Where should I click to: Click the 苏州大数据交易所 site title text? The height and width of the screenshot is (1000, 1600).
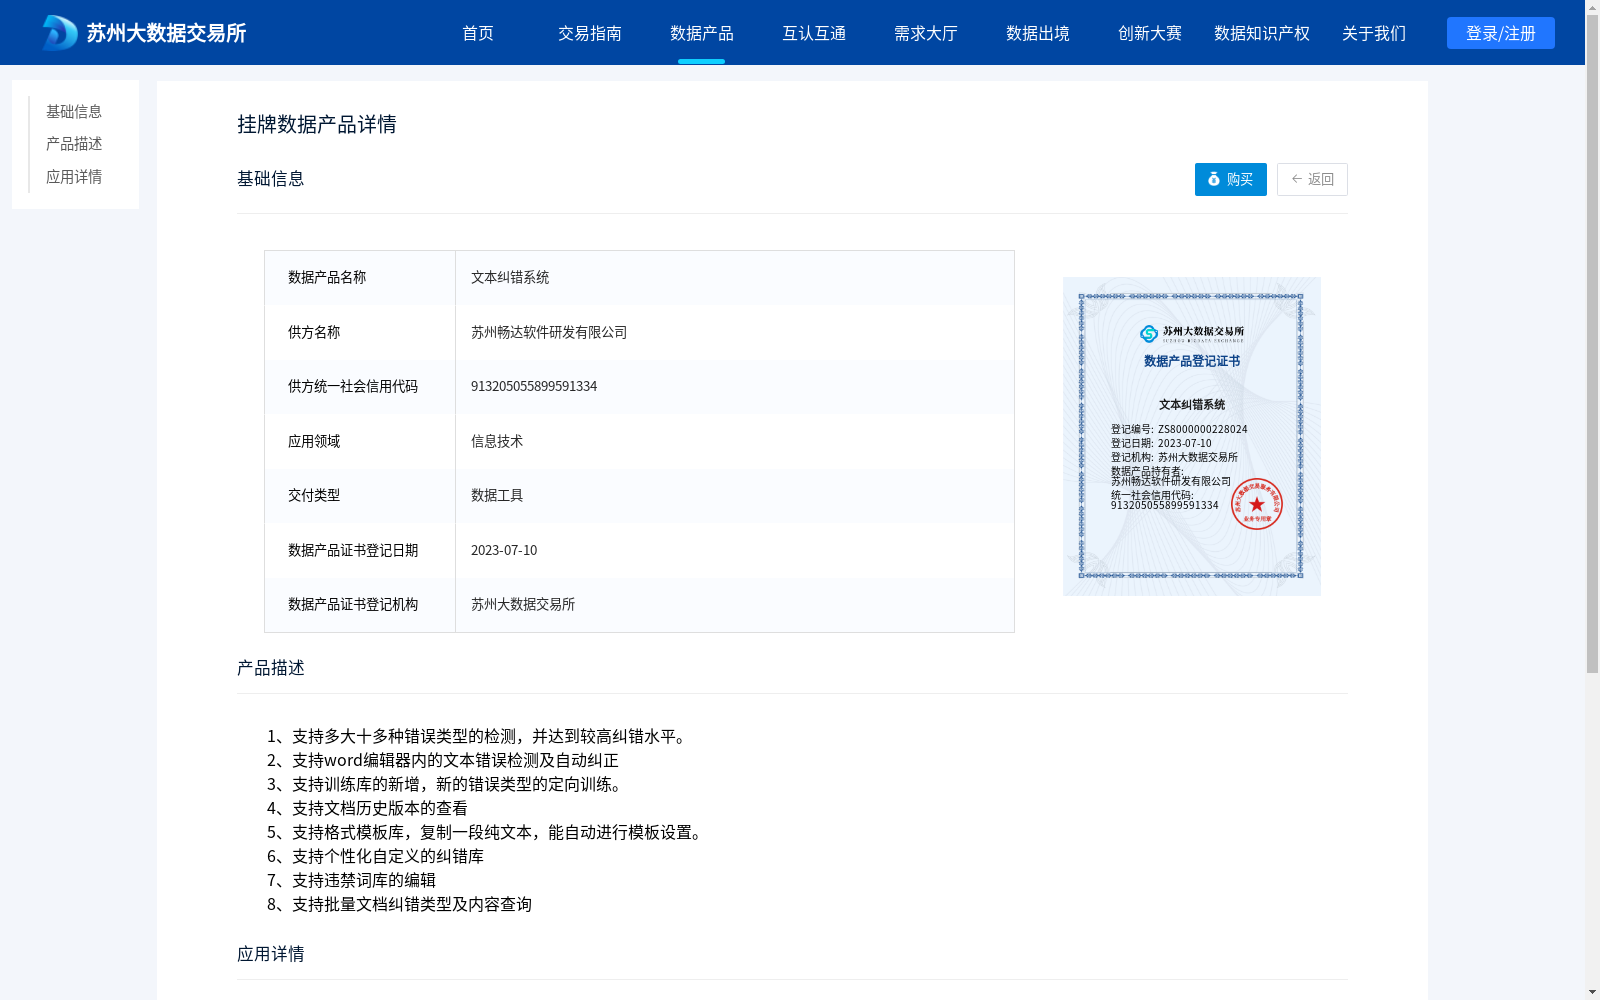(x=166, y=33)
